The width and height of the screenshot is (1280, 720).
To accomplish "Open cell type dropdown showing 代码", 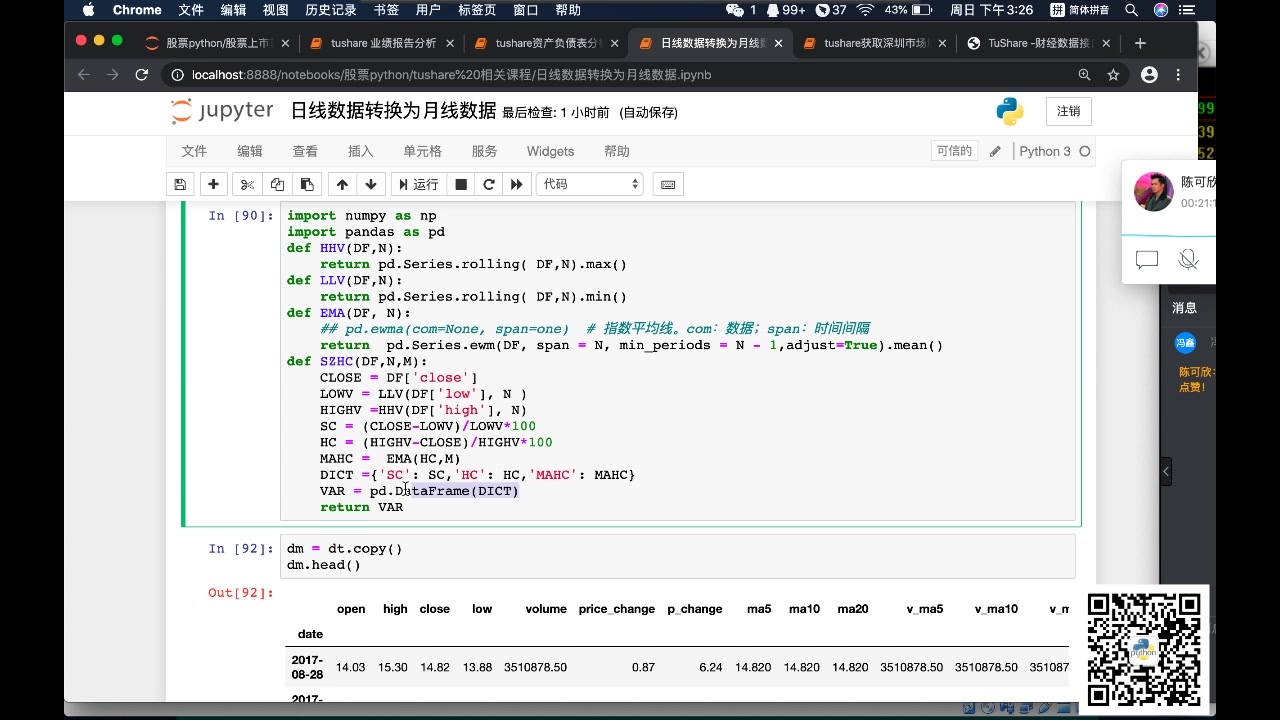I will (590, 184).
